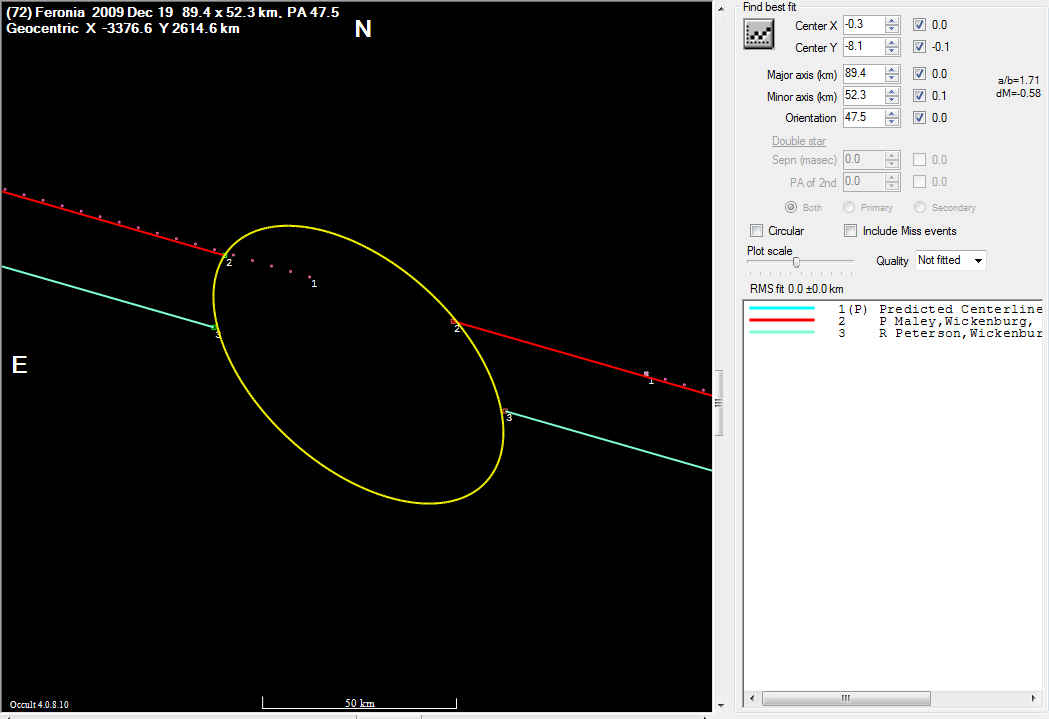This screenshot has height=719, width=1049.
Task: Toggle the Minor axis fit checkbox
Action: [x=919, y=96]
